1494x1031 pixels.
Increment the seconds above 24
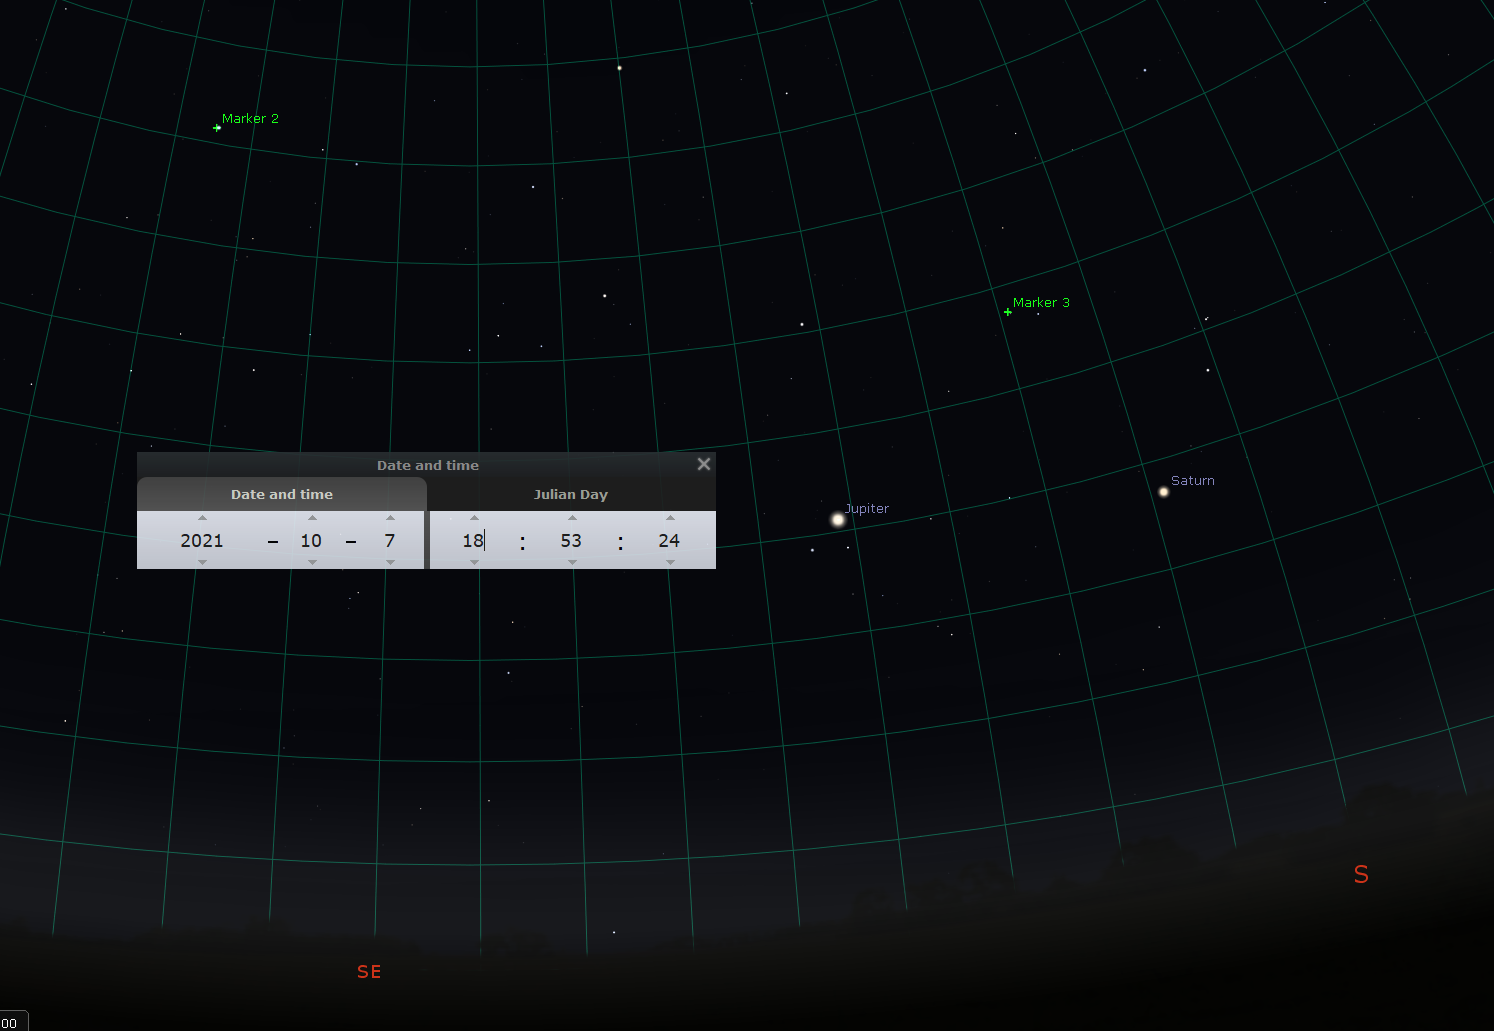click(x=670, y=518)
